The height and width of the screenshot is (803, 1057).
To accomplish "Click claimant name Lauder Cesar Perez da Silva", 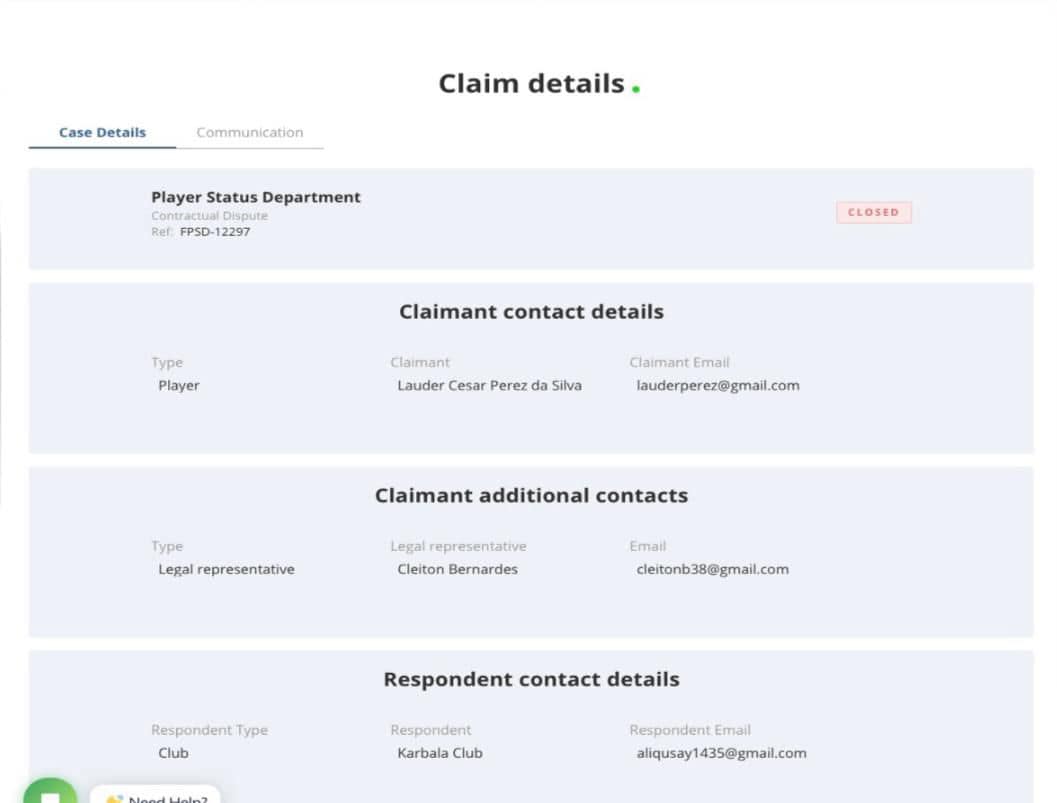I will (x=489, y=385).
